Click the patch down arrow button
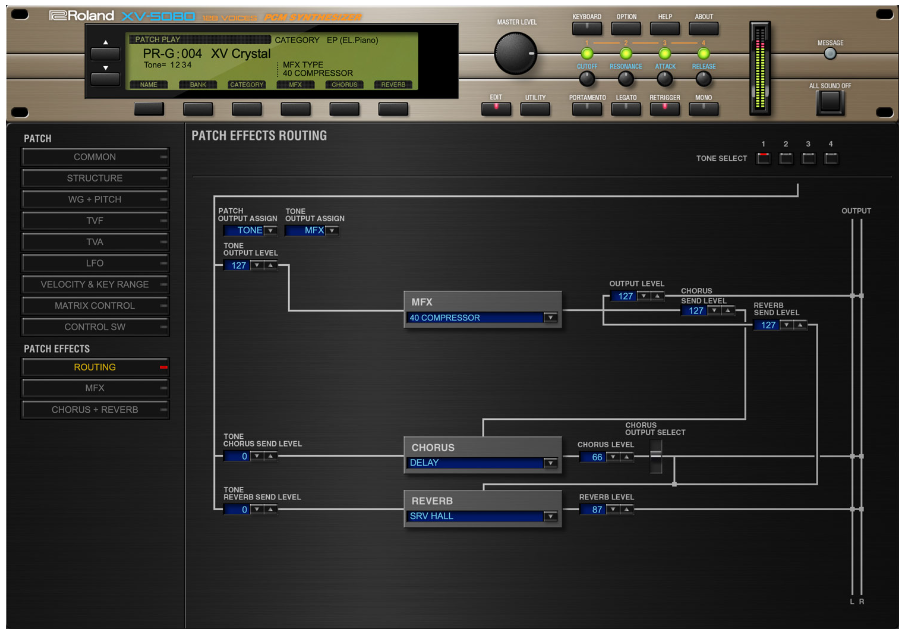910x644 pixels. coord(105,78)
